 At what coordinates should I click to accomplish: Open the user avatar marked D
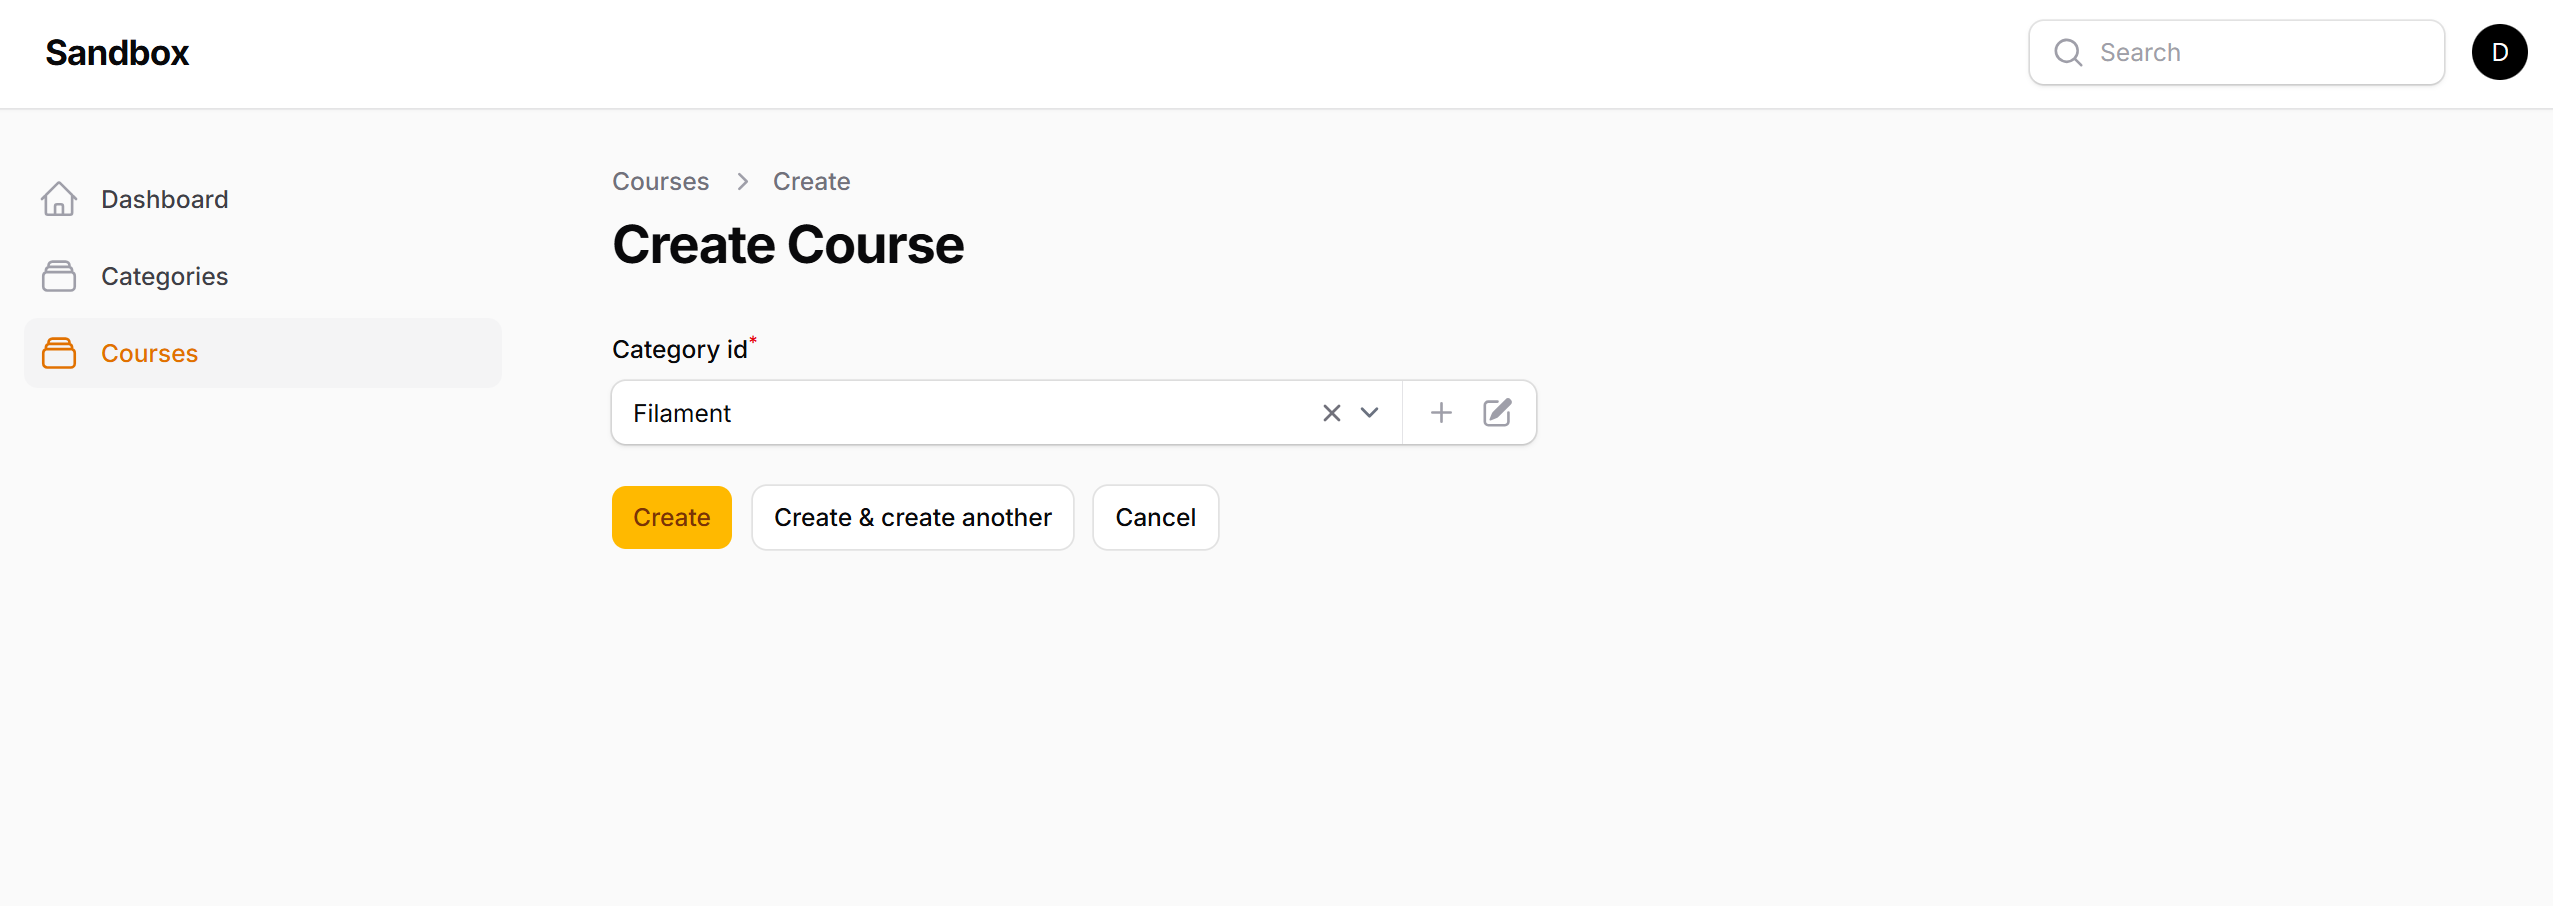click(x=2499, y=51)
